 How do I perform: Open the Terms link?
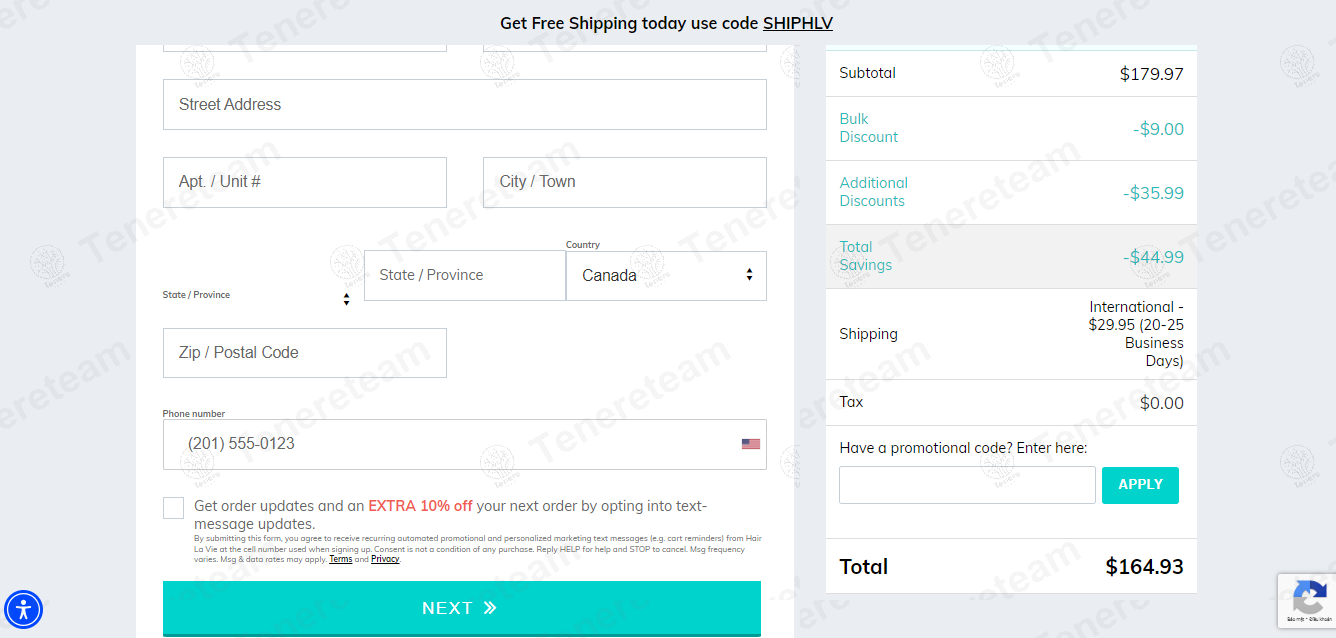click(340, 559)
